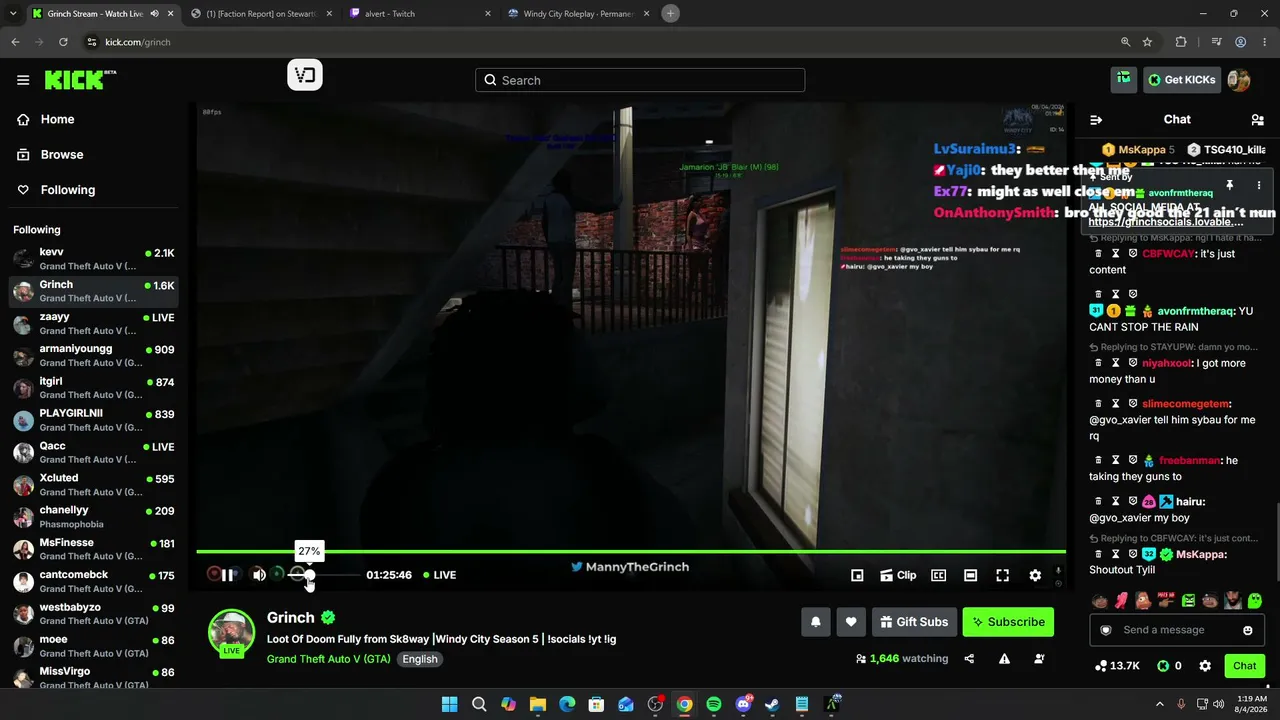Ban slimecomegetem using the shield icon
Screen dimensions: 1280x720
tap(1133, 404)
